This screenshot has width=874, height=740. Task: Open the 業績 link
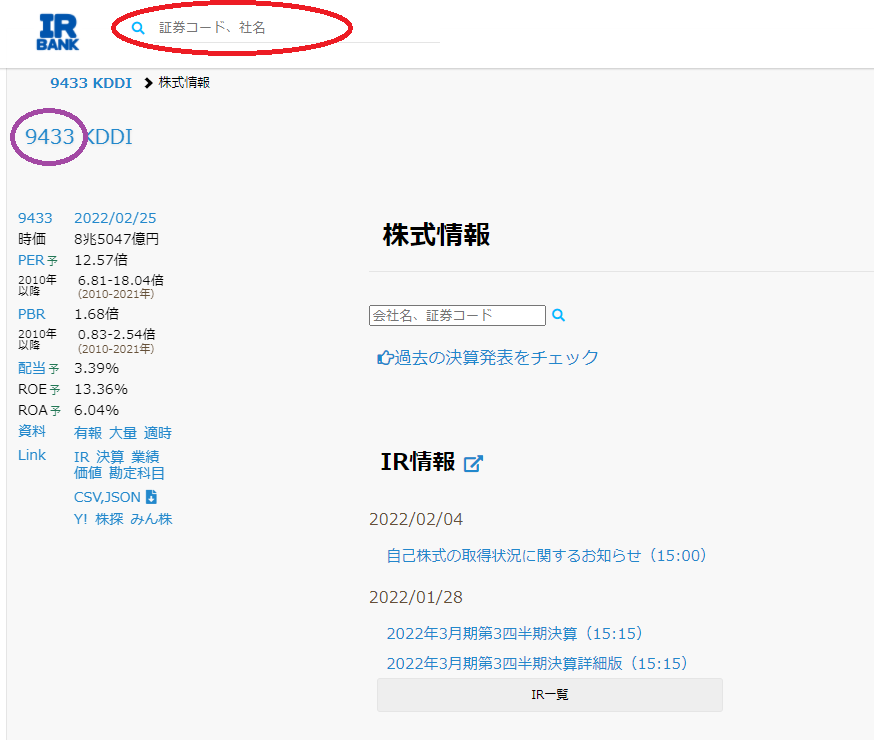[145, 457]
